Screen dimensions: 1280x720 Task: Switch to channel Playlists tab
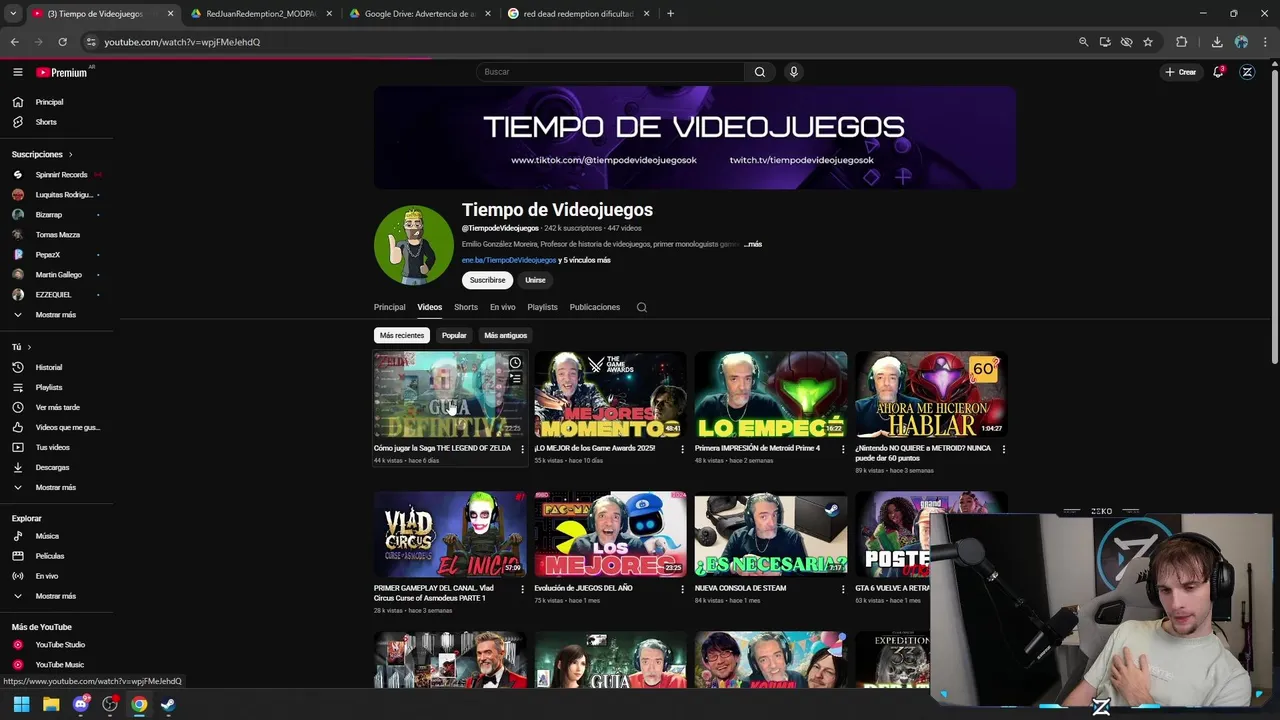pyautogui.click(x=542, y=307)
